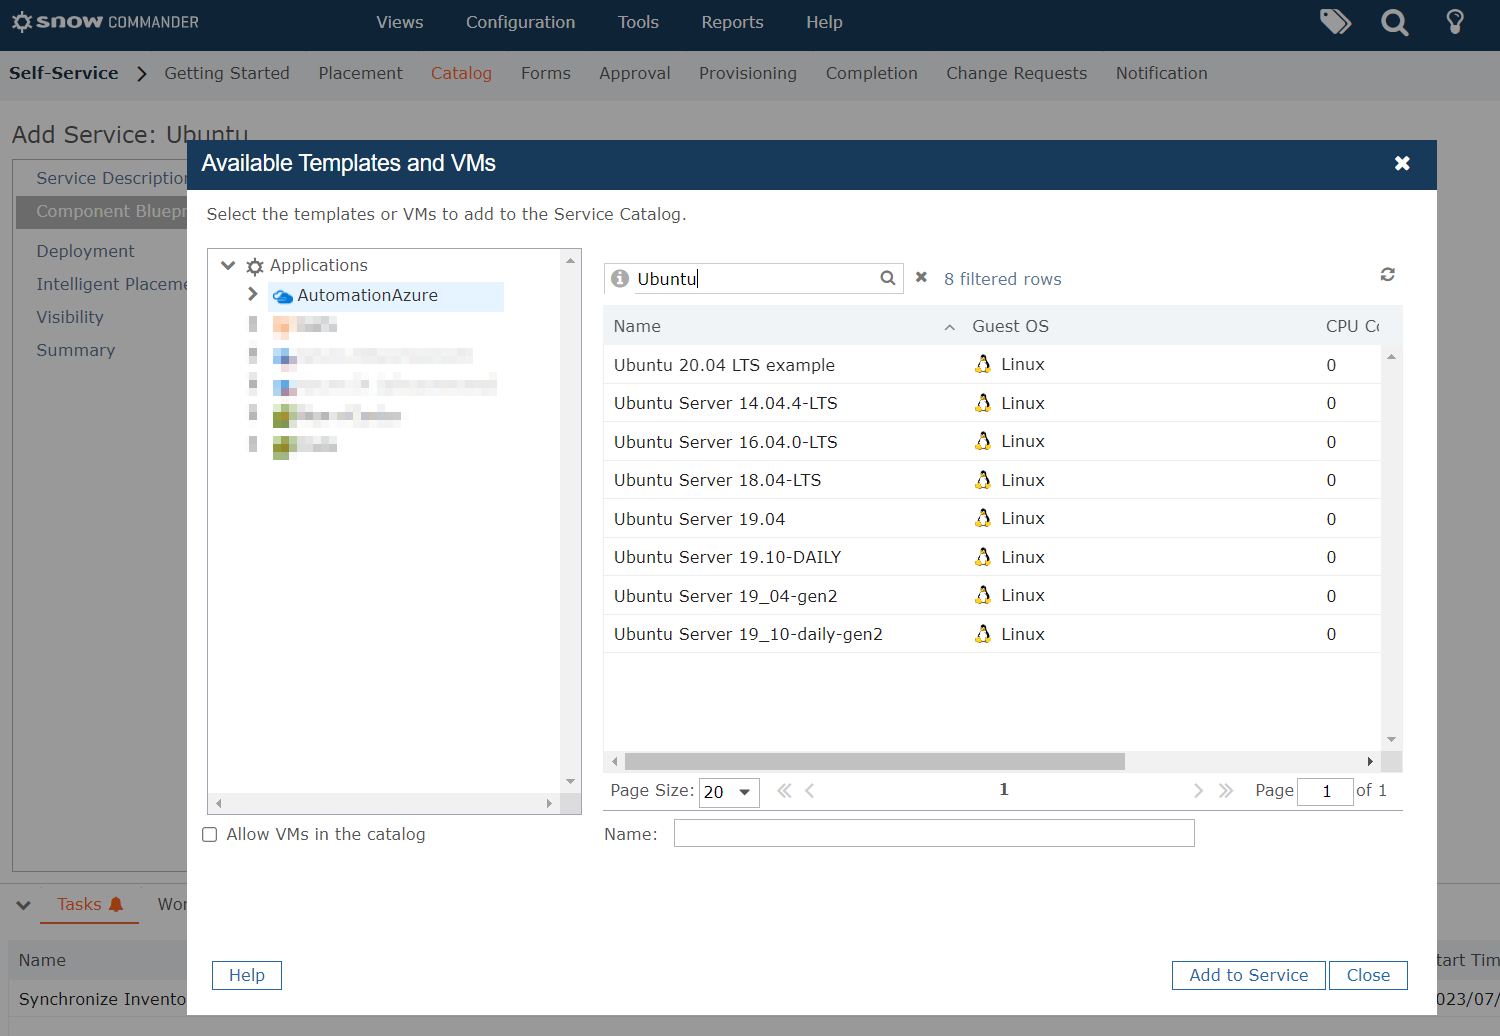Click the info icon beside filter field
Viewport: 1500px width, 1036px height.
coord(620,278)
